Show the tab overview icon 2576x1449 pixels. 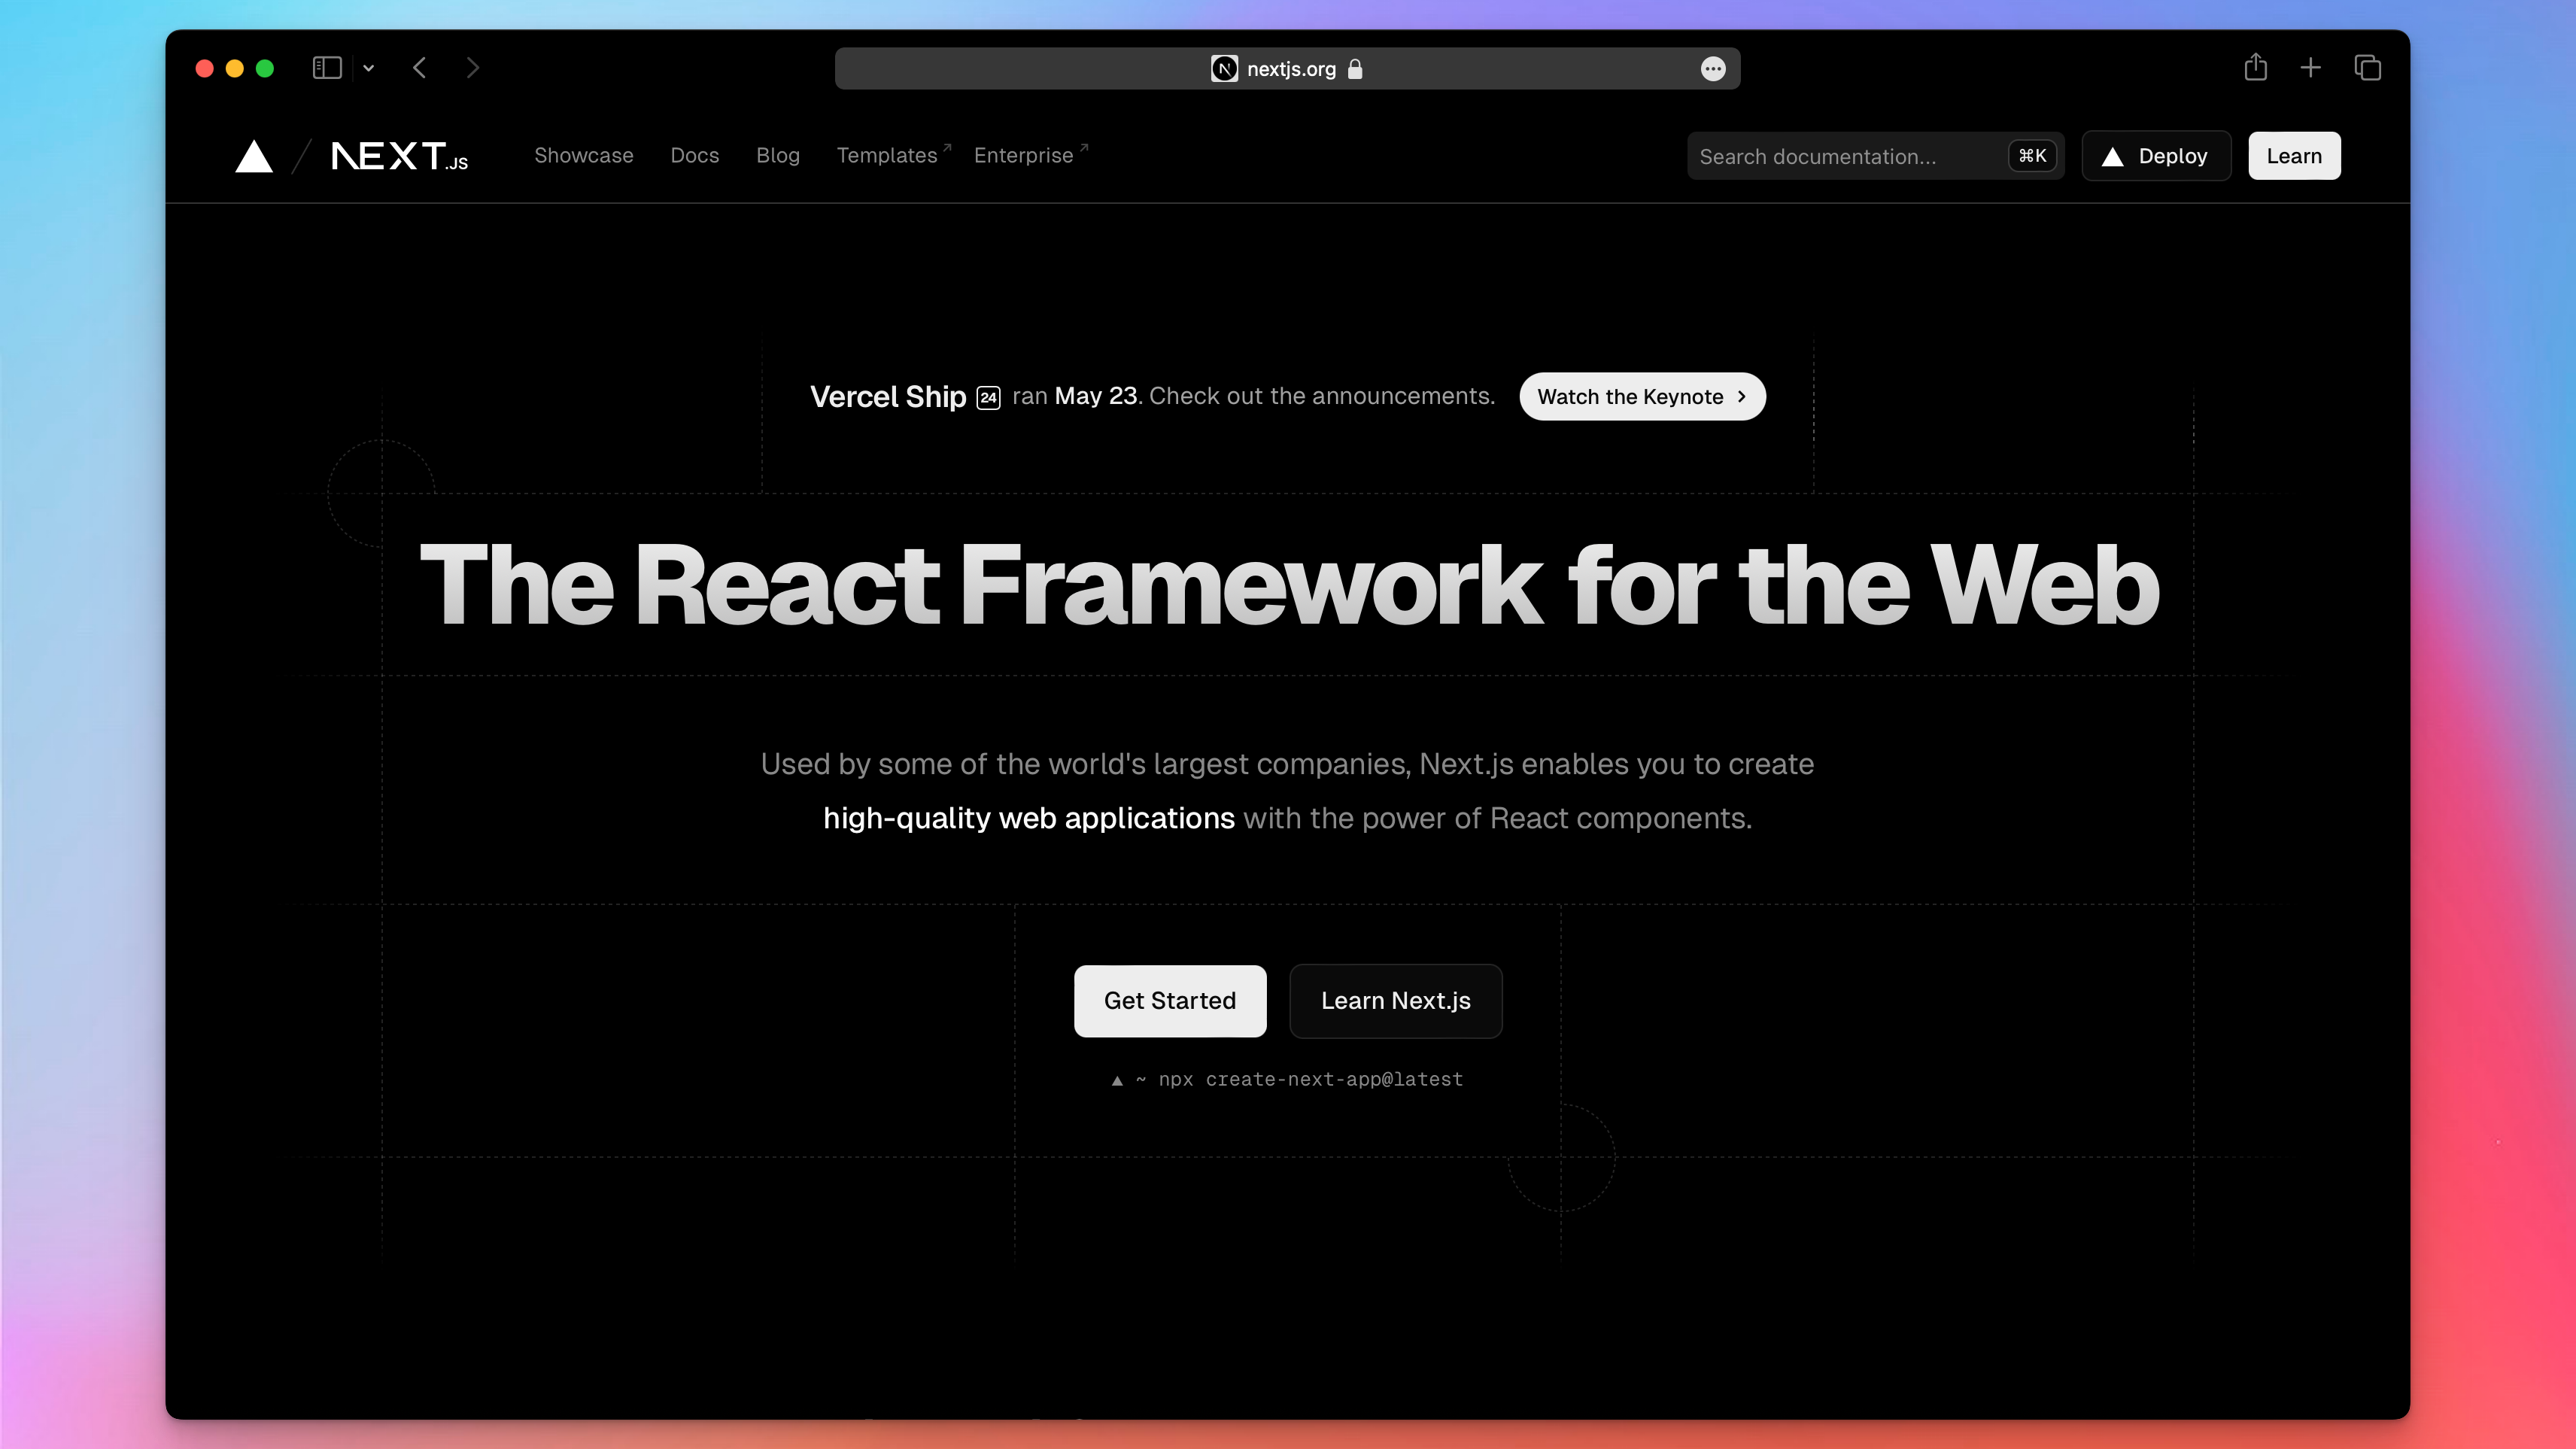[x=2367, y=68]
